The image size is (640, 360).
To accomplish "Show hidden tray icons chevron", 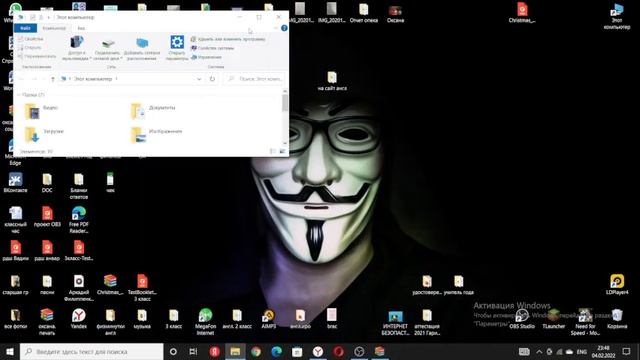I will [539, 351].
